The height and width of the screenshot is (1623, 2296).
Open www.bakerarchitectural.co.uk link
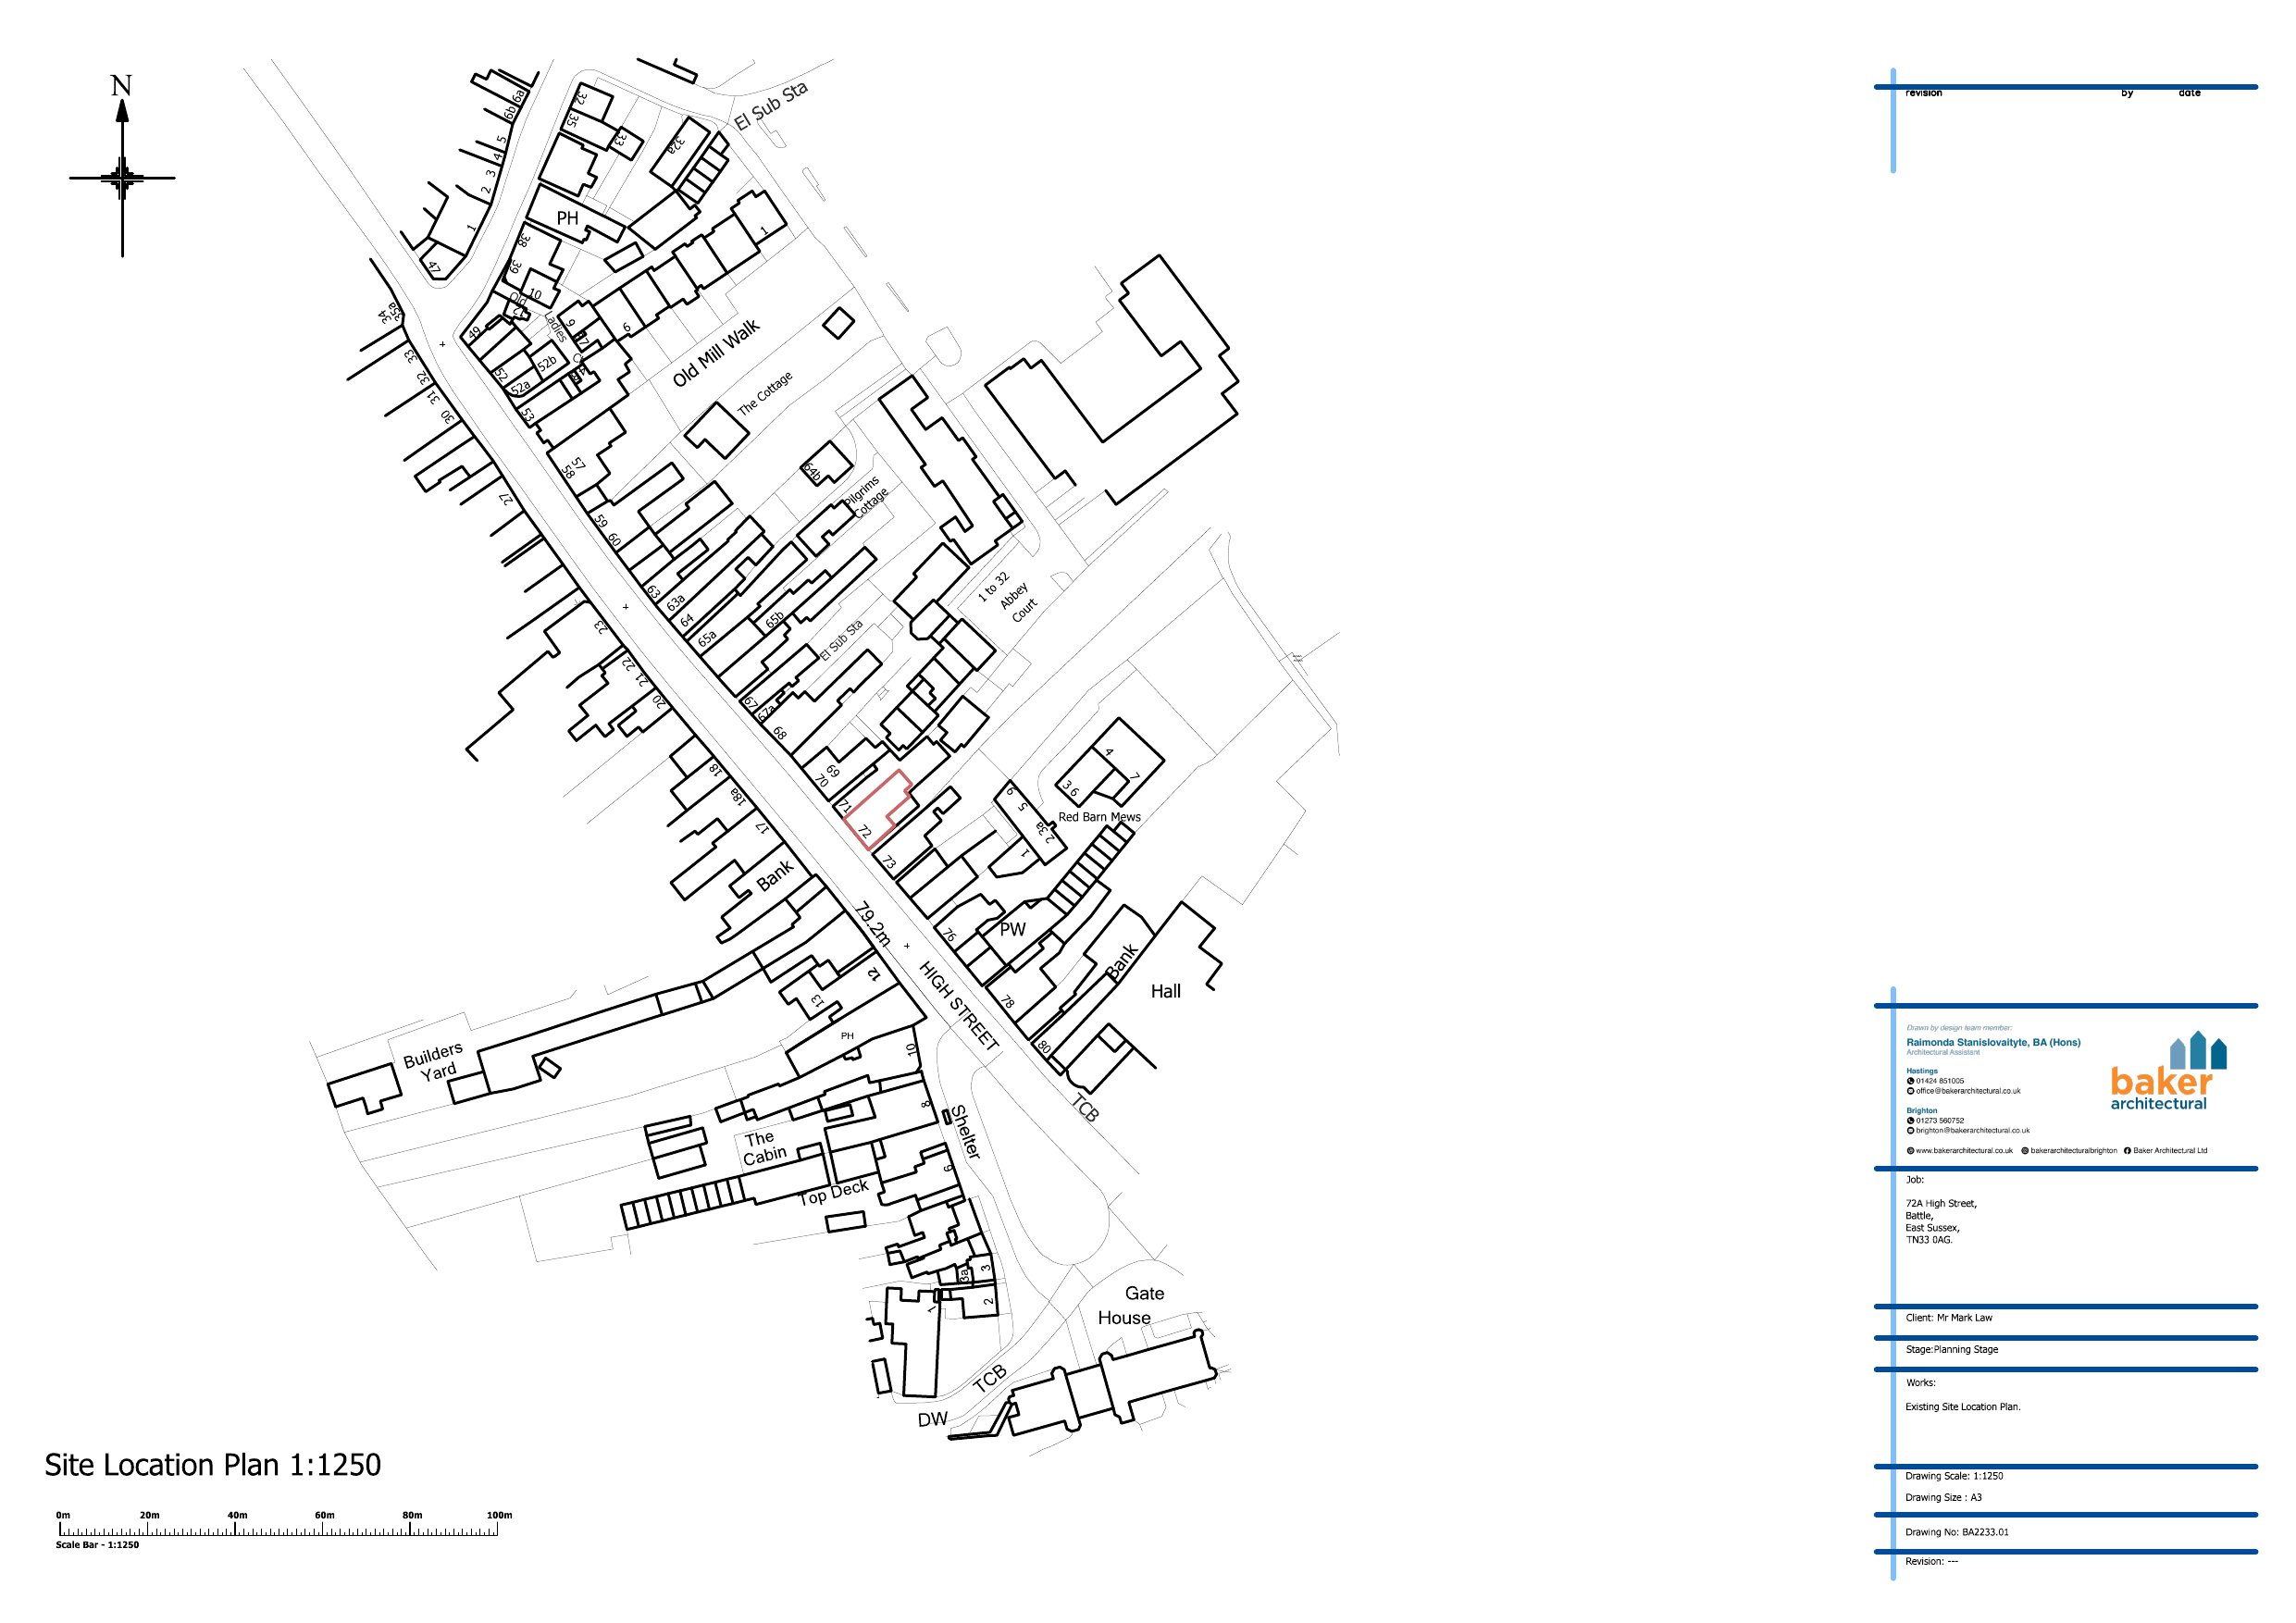point(1964,1151)
